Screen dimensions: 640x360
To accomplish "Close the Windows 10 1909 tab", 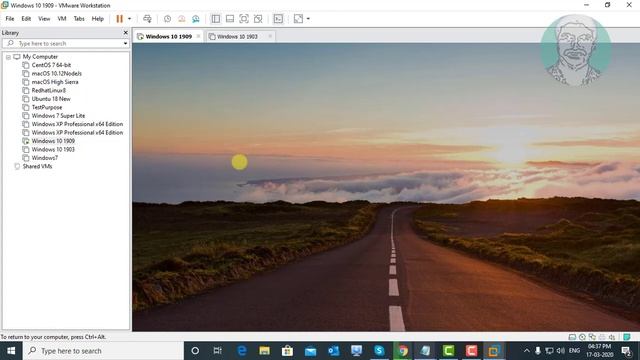I will [x=198, y=36].
